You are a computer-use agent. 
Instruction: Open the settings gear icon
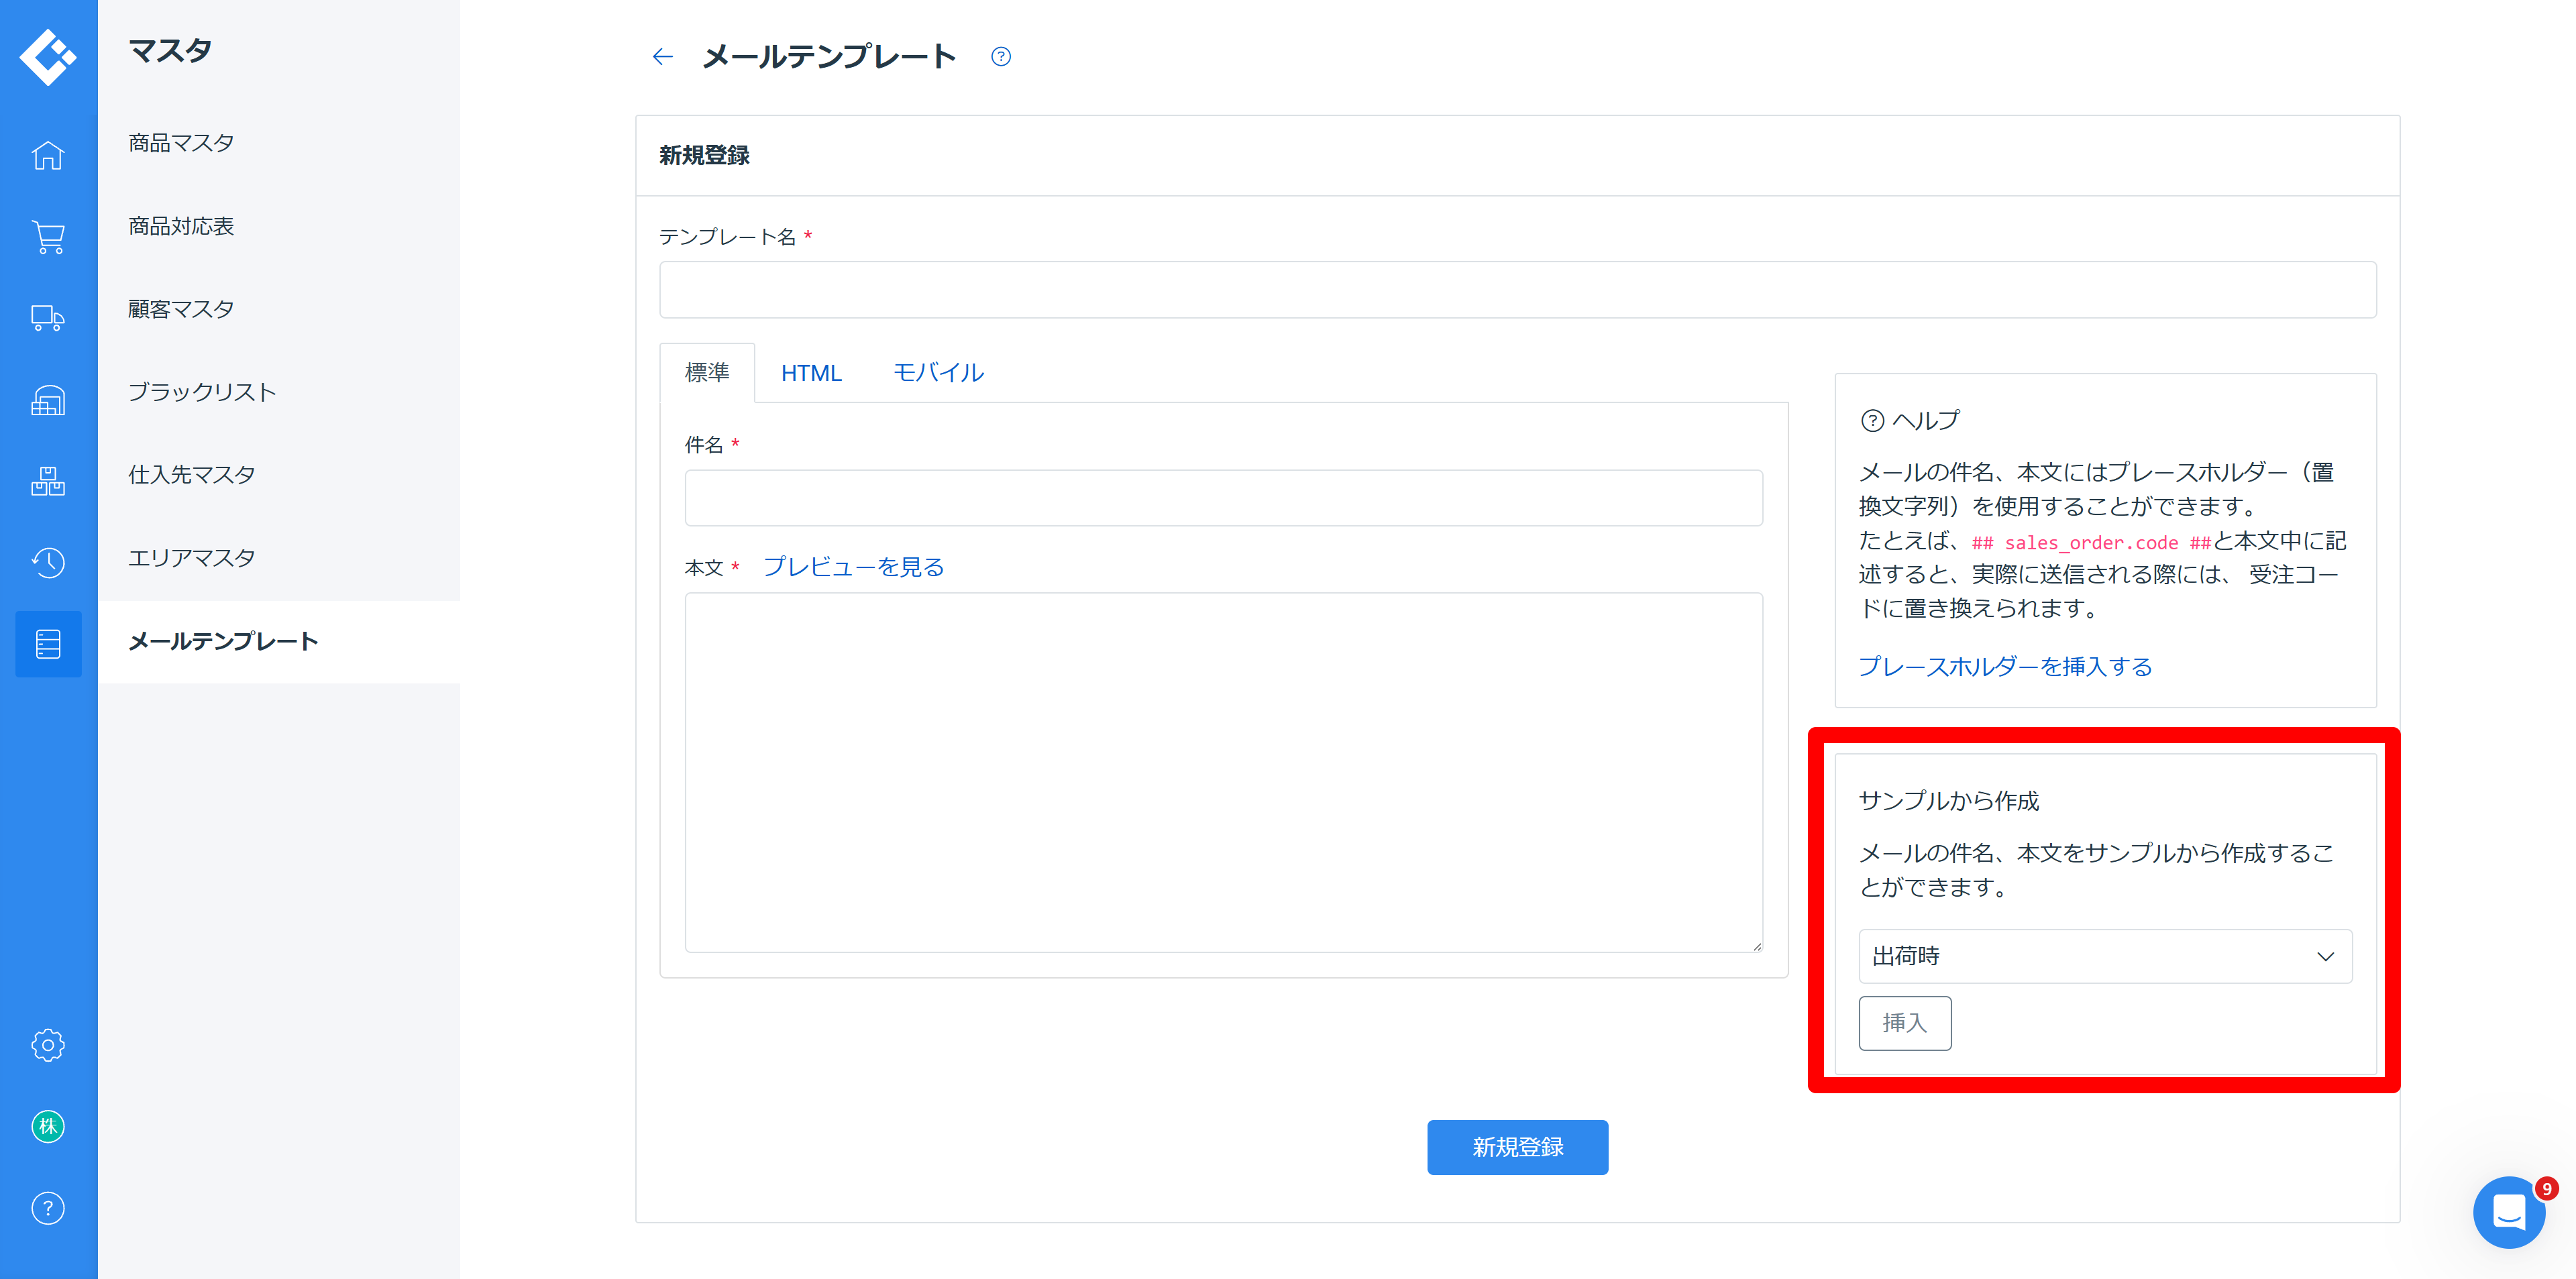[48, 1045]
